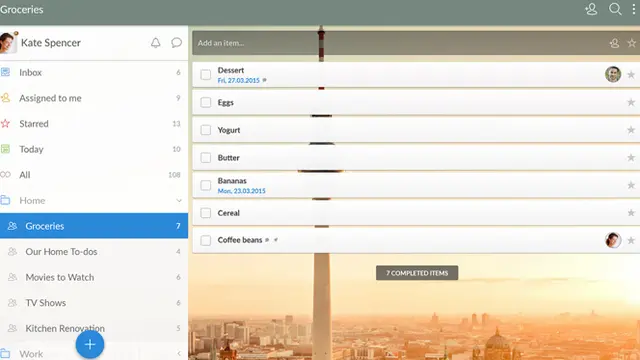Select the Groceries list in sidebar
Image resolution: width=640 pixels, height=360 pixels.
pos(94,226)
